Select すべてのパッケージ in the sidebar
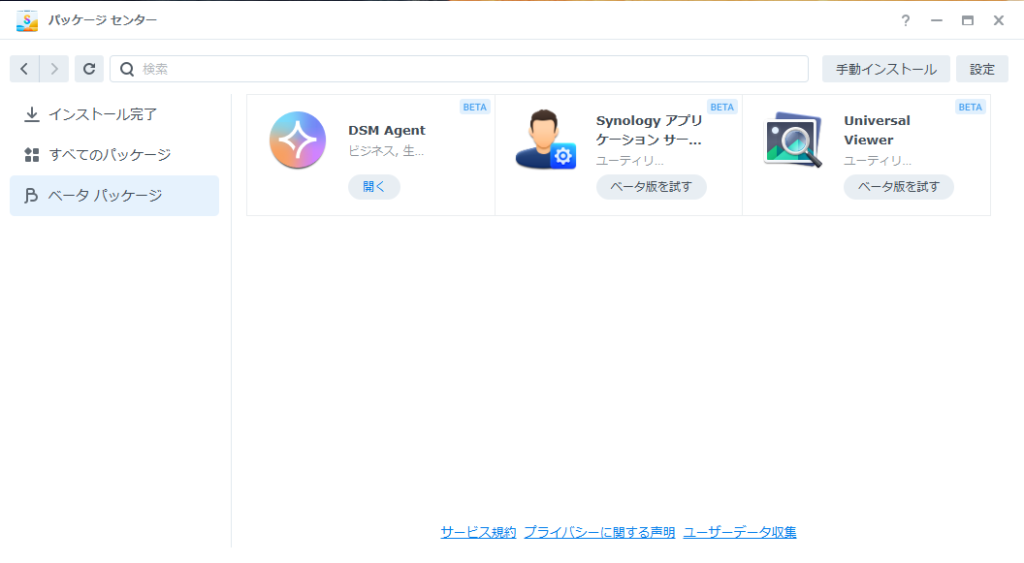 [114, 155]
